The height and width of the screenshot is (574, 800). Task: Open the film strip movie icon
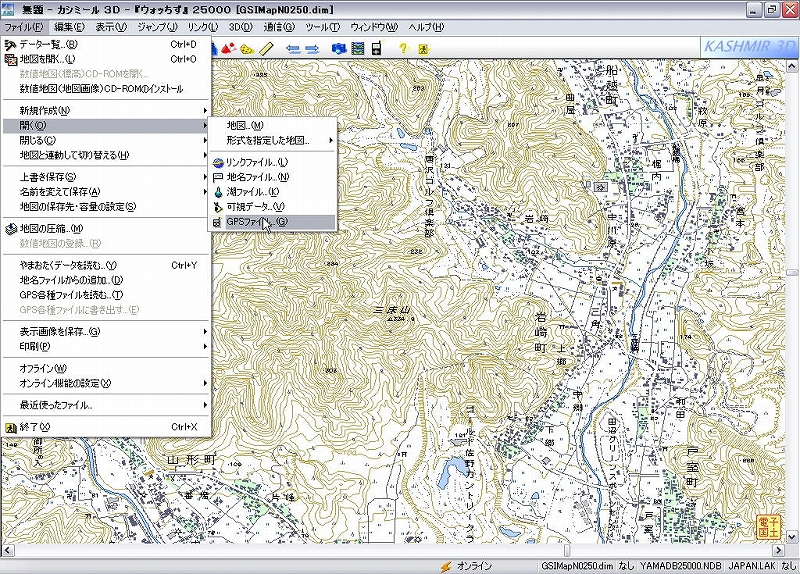coord(358,48)
